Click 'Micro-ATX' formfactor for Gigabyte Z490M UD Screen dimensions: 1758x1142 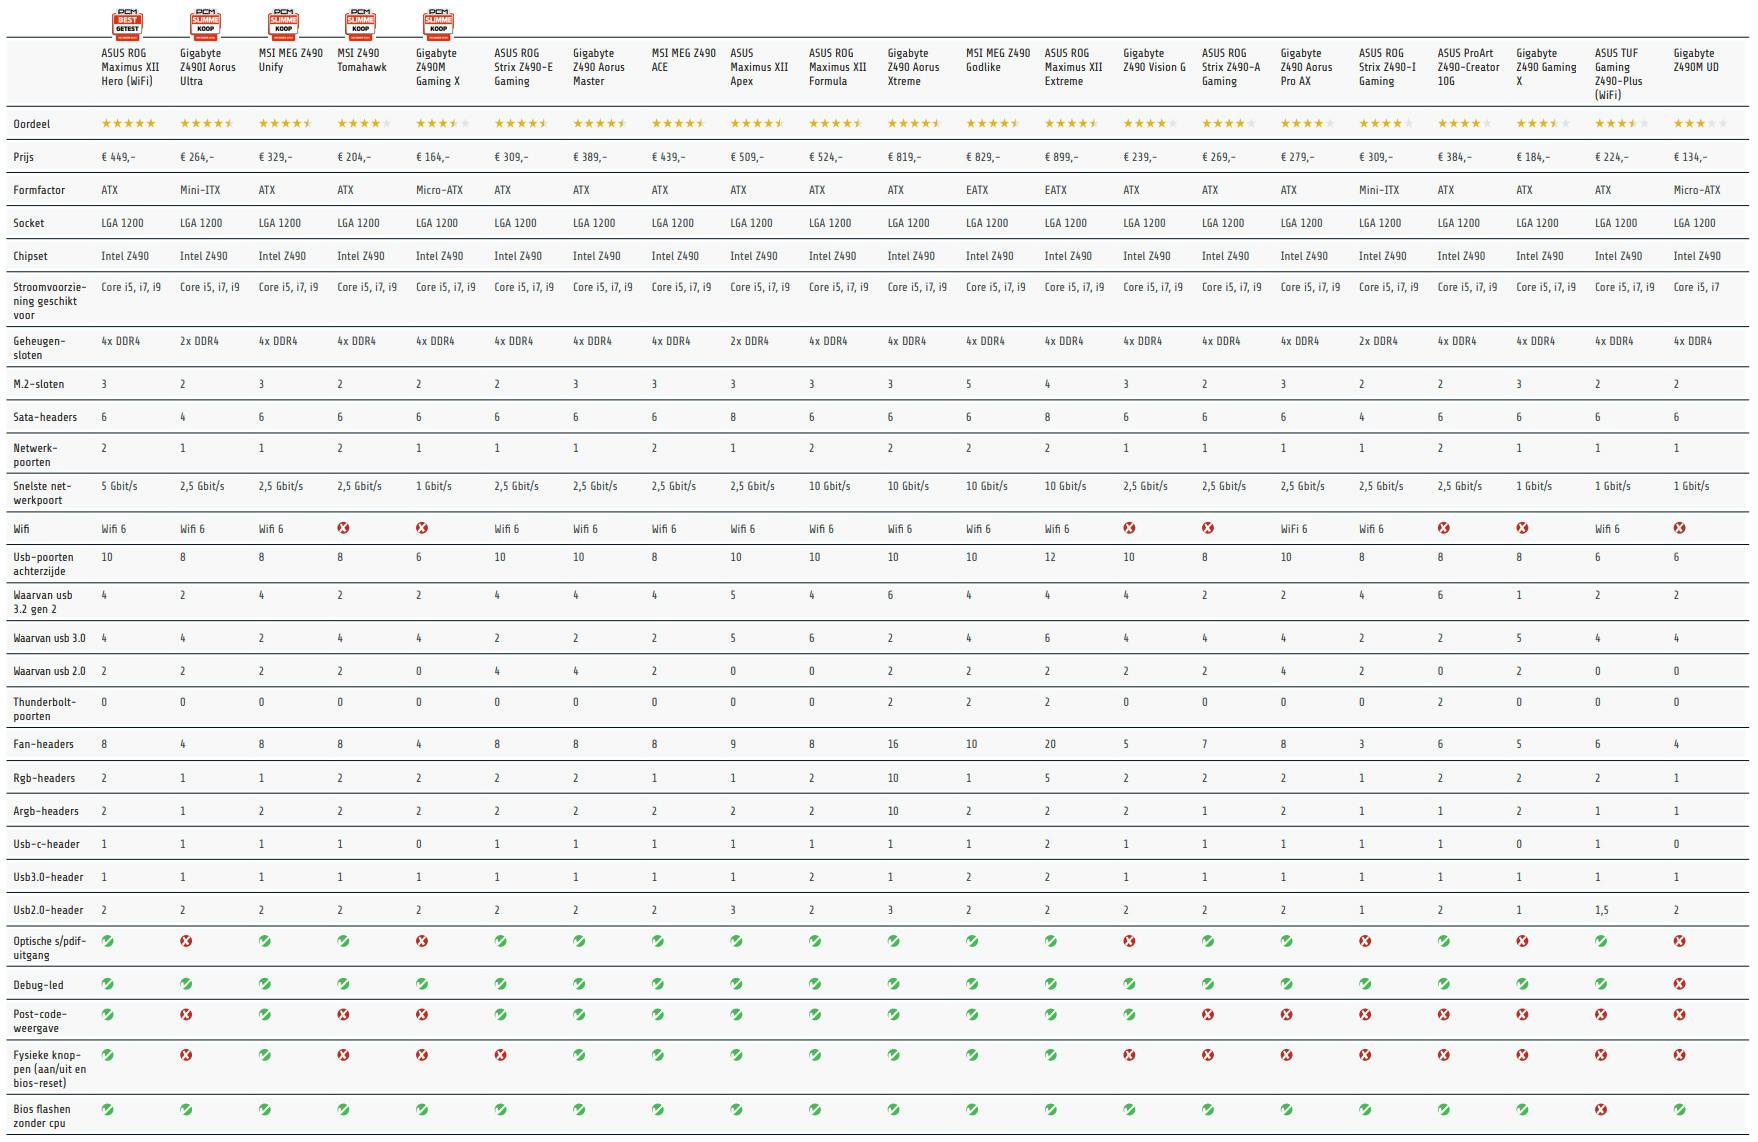click(1697, 190)
